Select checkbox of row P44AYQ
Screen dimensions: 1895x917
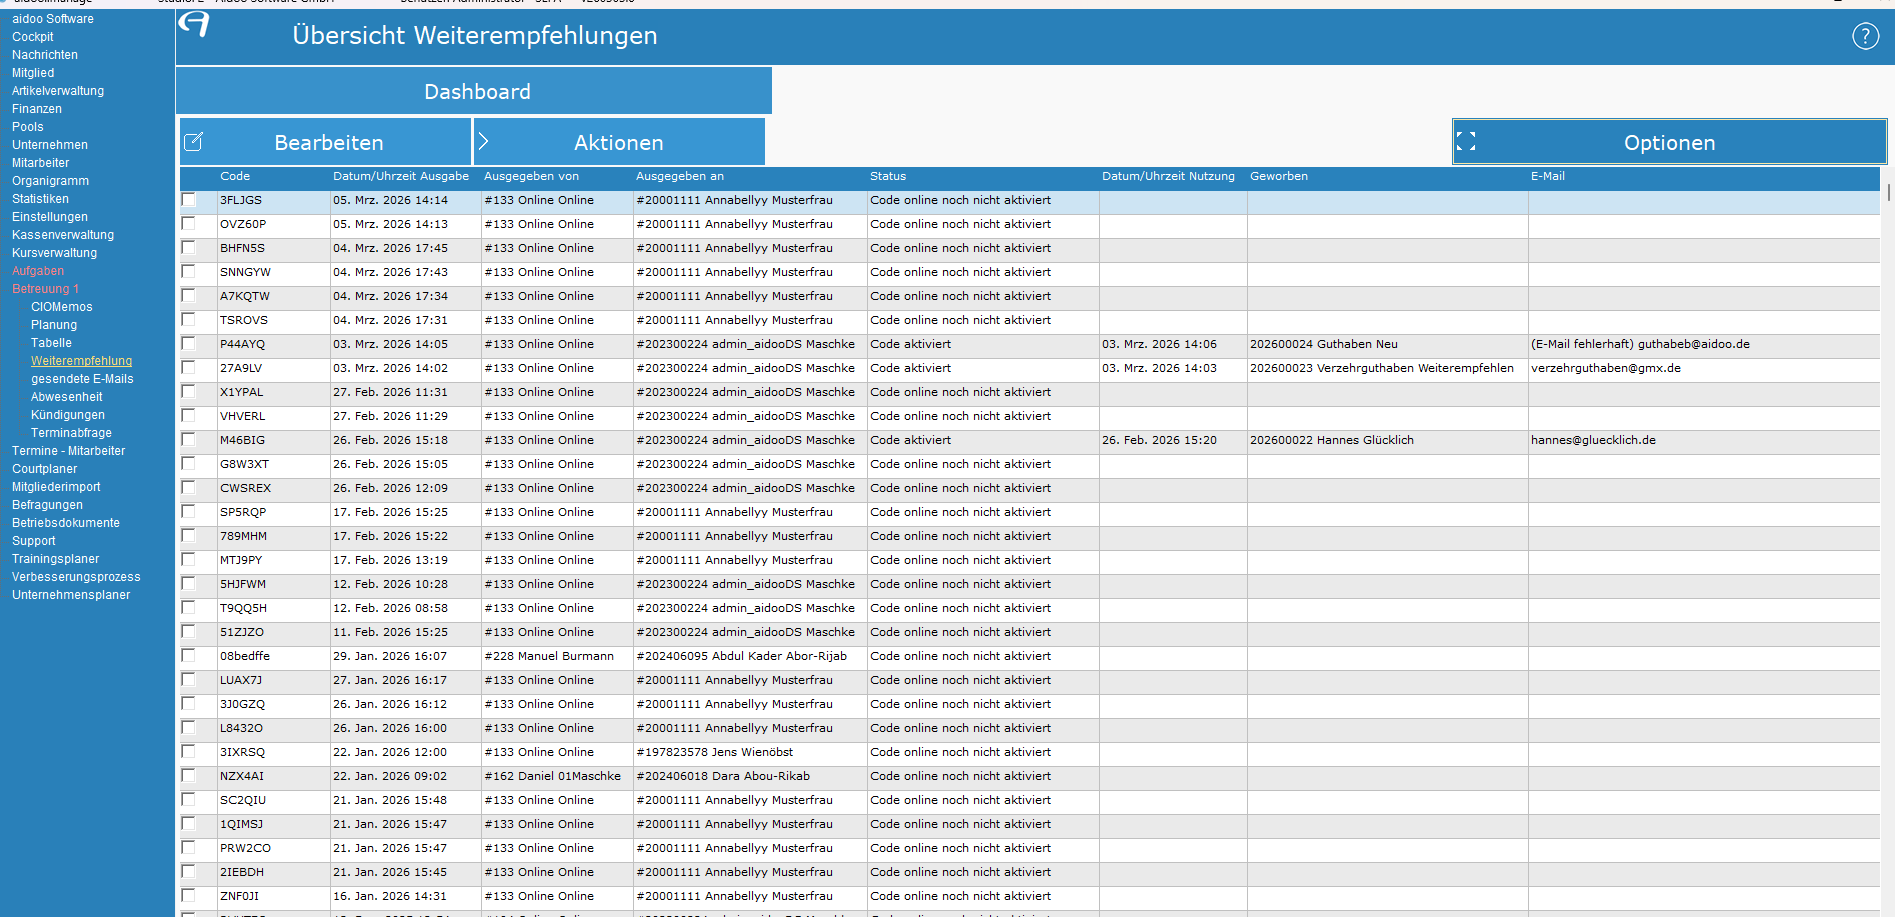pos(188,344)
